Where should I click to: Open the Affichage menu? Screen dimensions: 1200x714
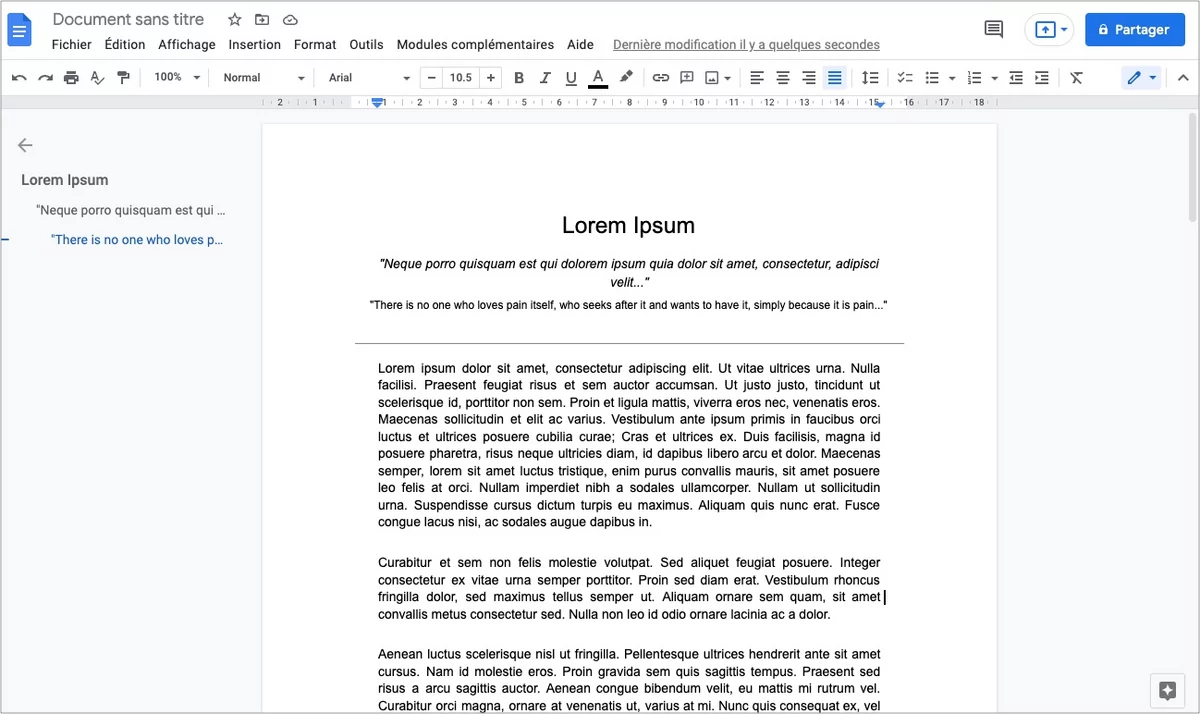pyautogui.click(x=187, y=44)
